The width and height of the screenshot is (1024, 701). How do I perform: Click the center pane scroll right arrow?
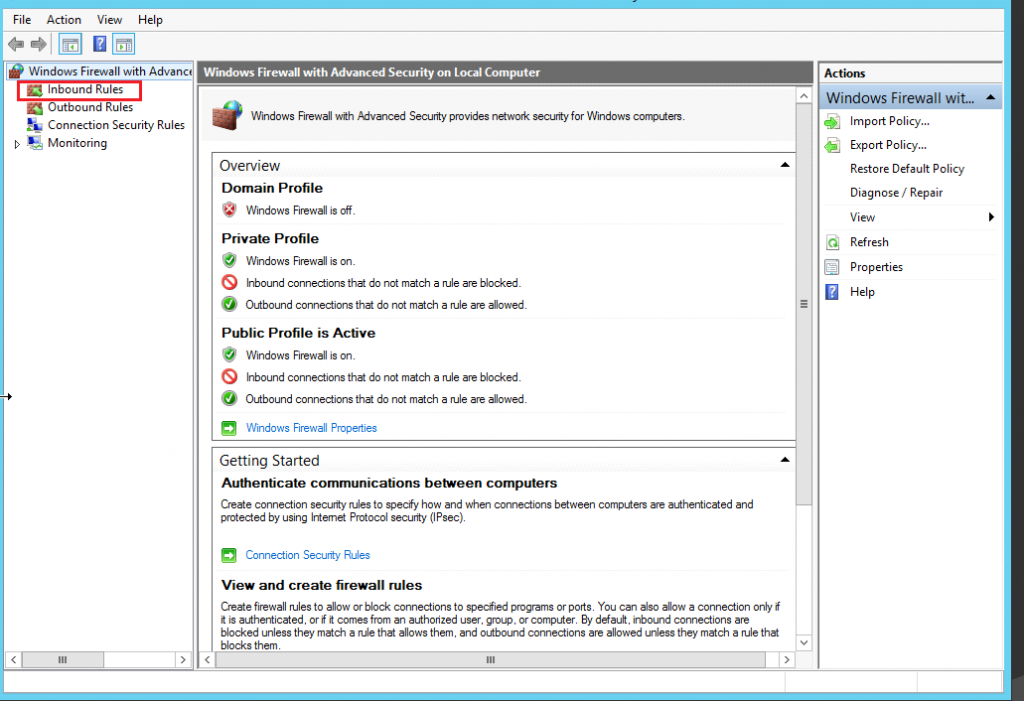pos(787,660)
